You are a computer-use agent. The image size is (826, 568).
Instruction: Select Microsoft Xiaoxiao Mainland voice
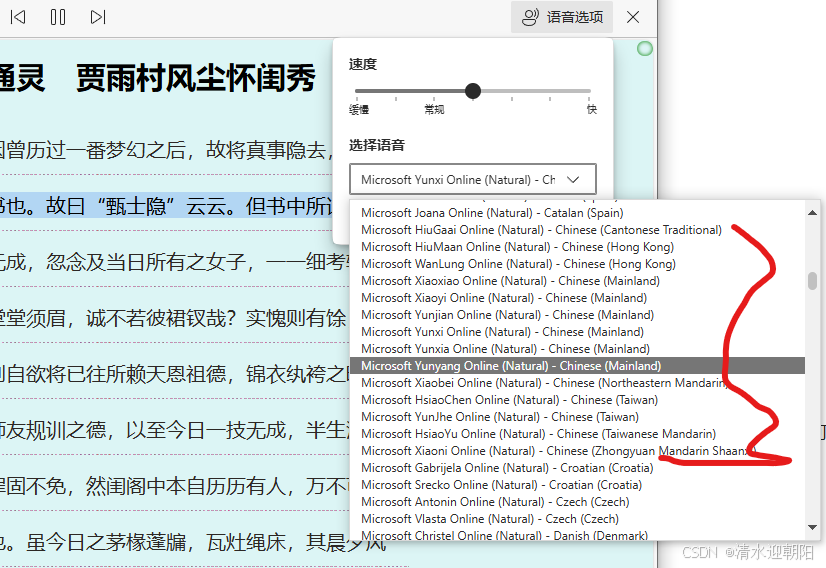577,281
